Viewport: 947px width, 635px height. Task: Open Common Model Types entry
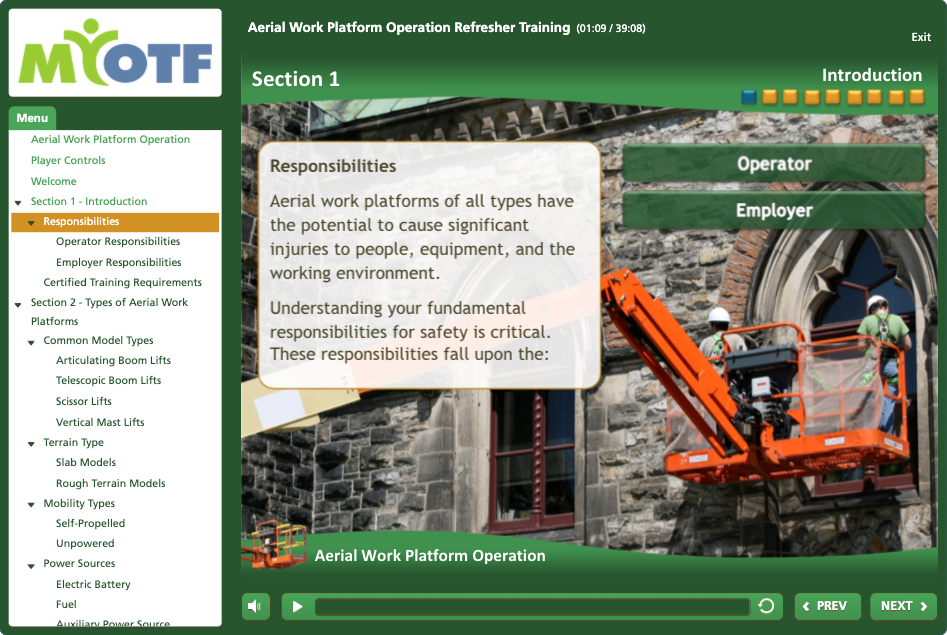click(98, 340)
